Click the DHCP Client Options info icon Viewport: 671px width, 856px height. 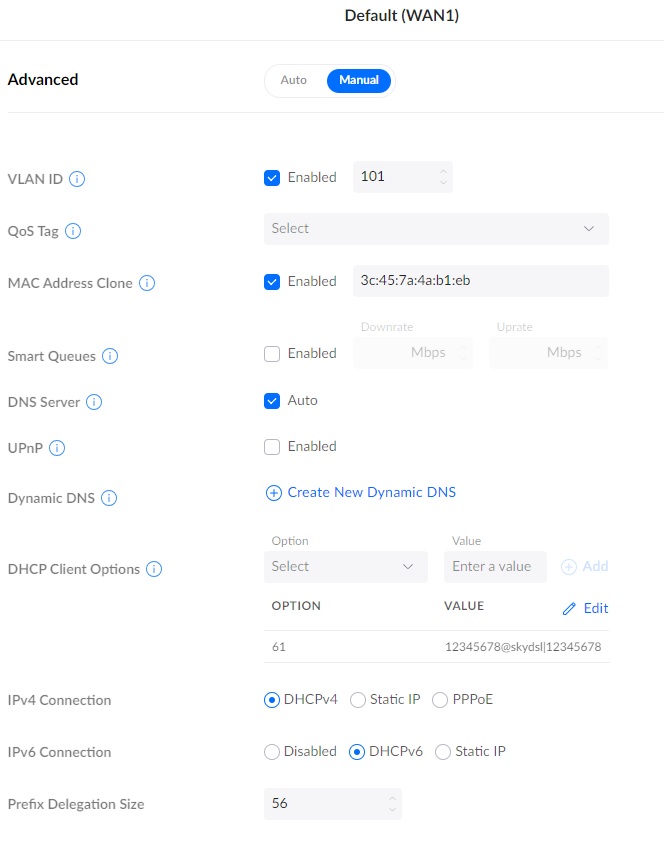(153, 569)
